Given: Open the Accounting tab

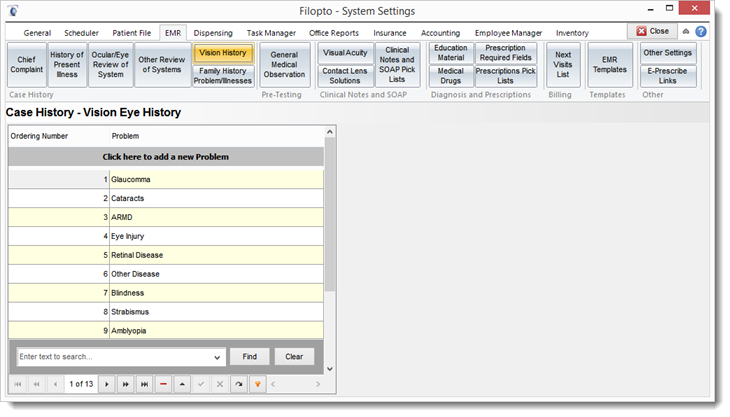Looking at the screenshot, I should click(440, 33).
